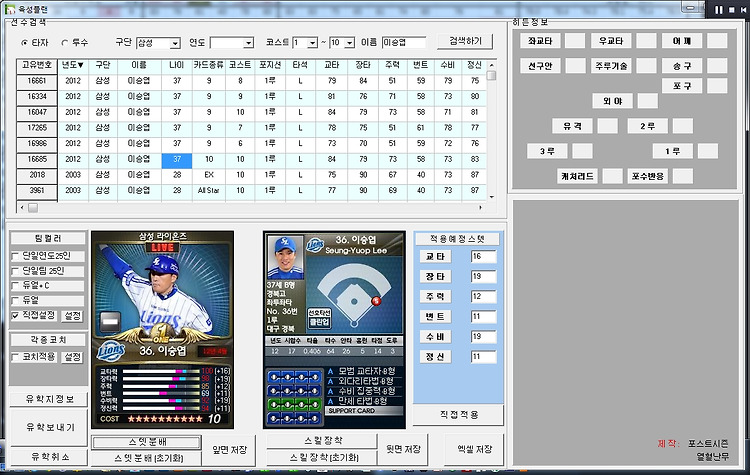The width and height of the screenshot is (750, 475).
Task: Click the Lions logo on the front card
Action: pos(111,352)
